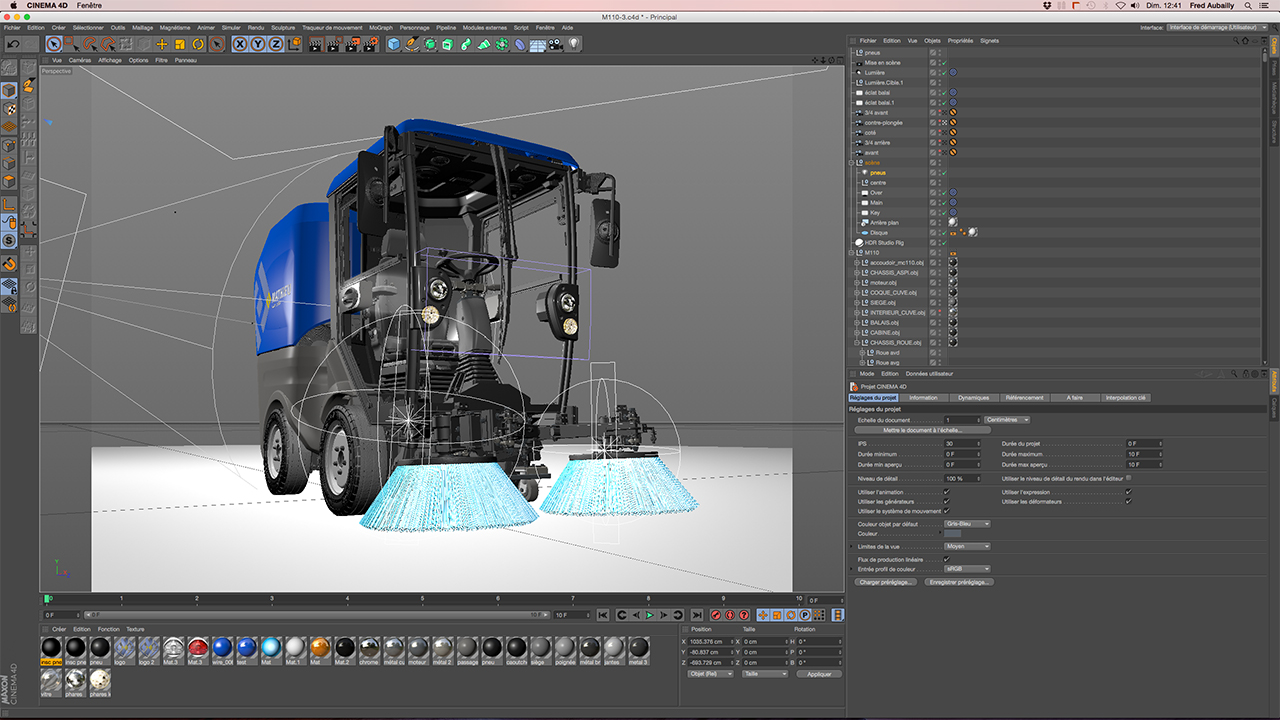Select the Rotate tool icon

coord(198,44)
